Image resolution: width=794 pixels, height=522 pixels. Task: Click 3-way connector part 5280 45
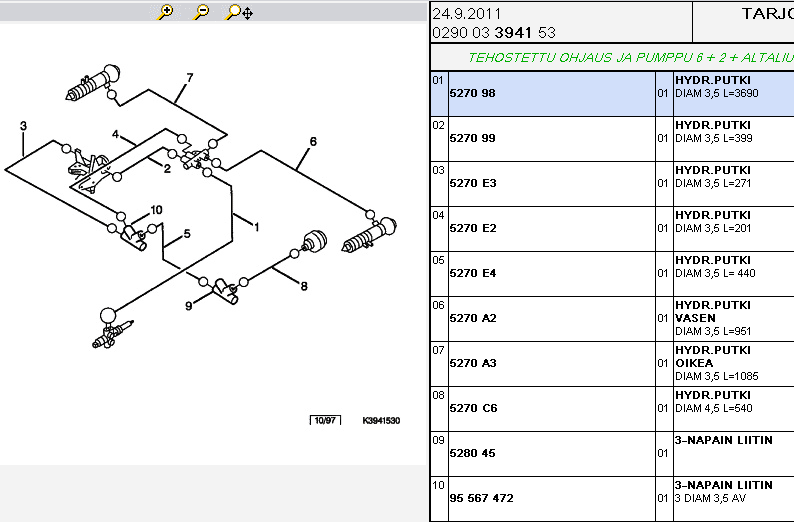tap(473, 453)
